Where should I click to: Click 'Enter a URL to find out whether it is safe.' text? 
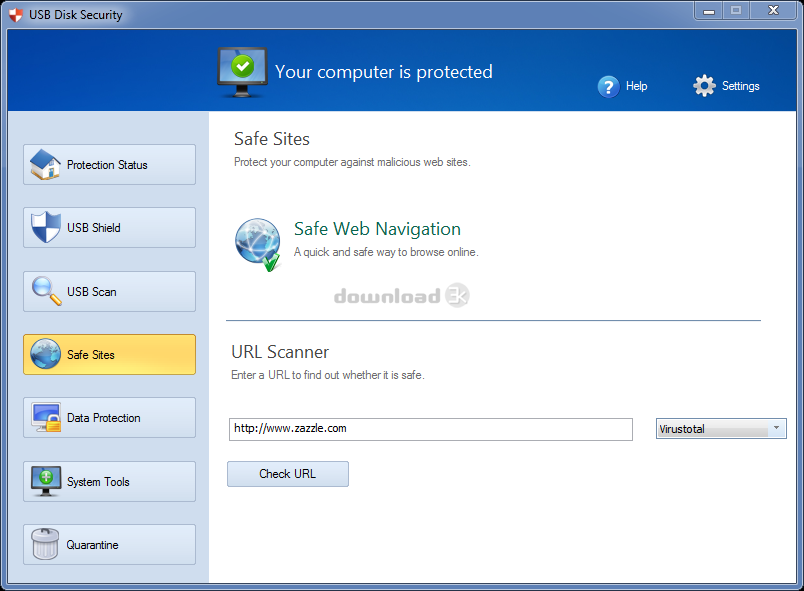click(328, 375)
